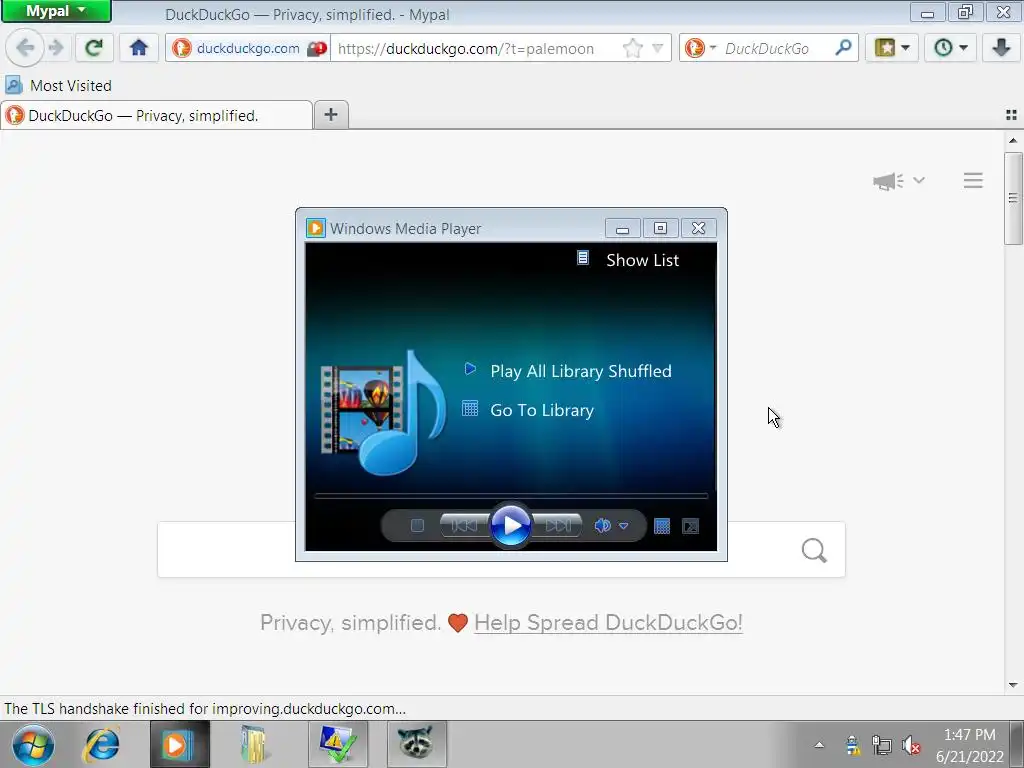Bookmark this page with star icon
The width and height of the screenshot is (1024, 768).
coord(632,48)
